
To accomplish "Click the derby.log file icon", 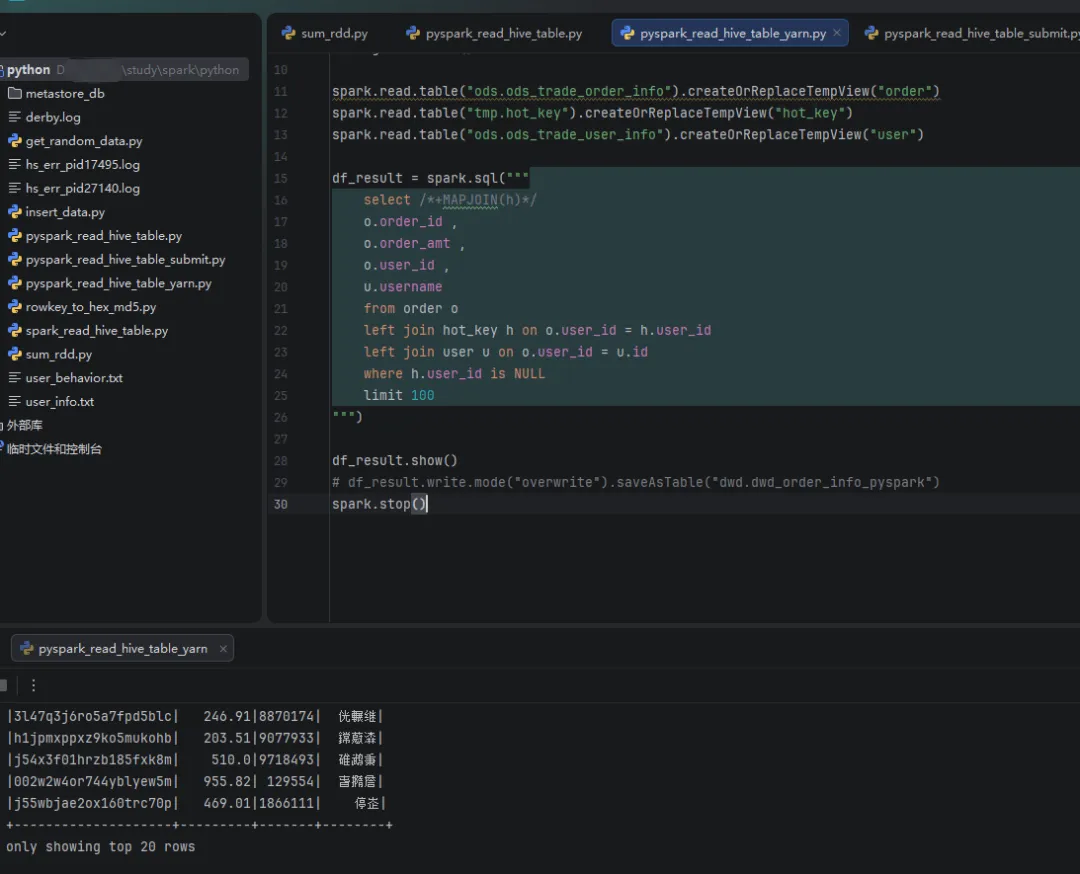I will click(x=14, y=117).
